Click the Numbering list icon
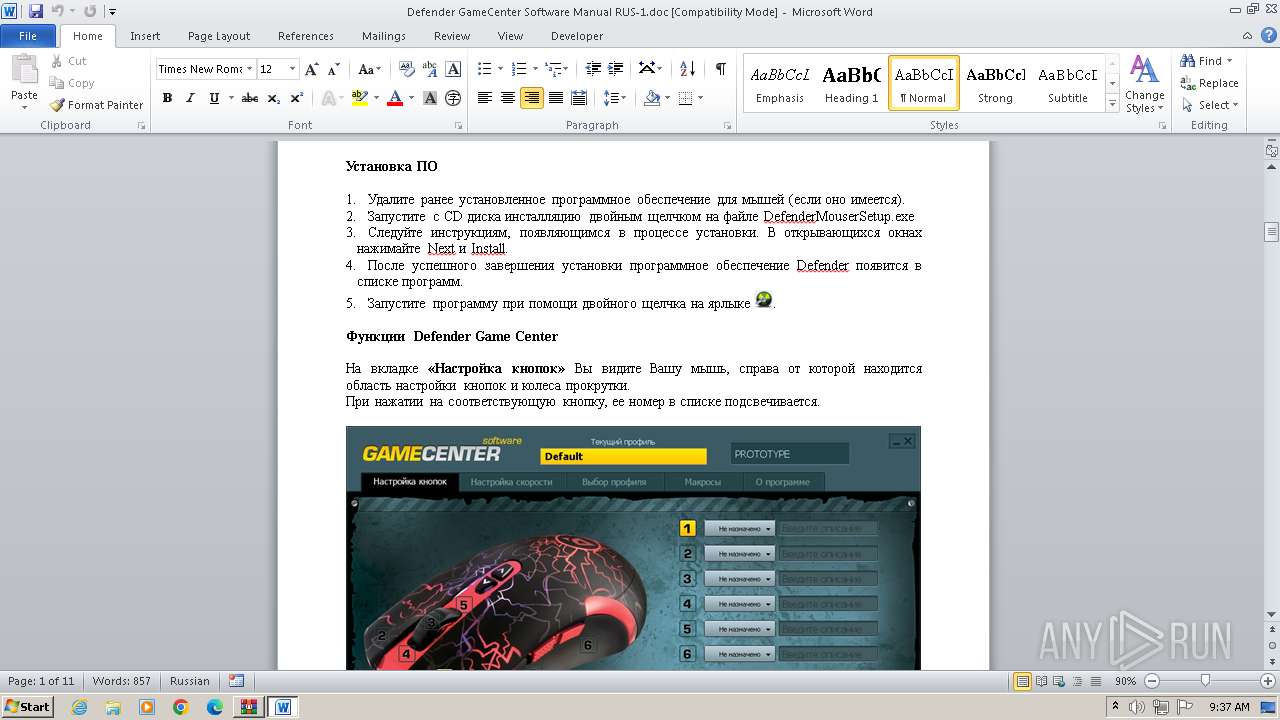 pos(518,69)
